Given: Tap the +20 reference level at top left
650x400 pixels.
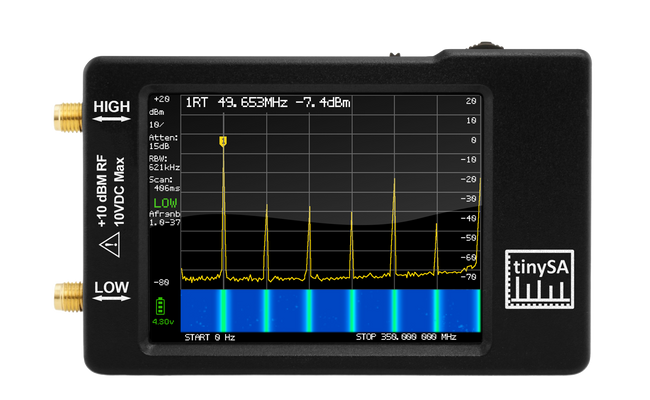Looking at the screenshot, I should point(160,100).
